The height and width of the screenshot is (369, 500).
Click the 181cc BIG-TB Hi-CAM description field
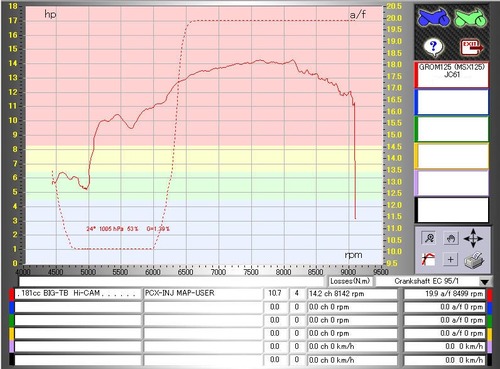(x=78, y=294)
